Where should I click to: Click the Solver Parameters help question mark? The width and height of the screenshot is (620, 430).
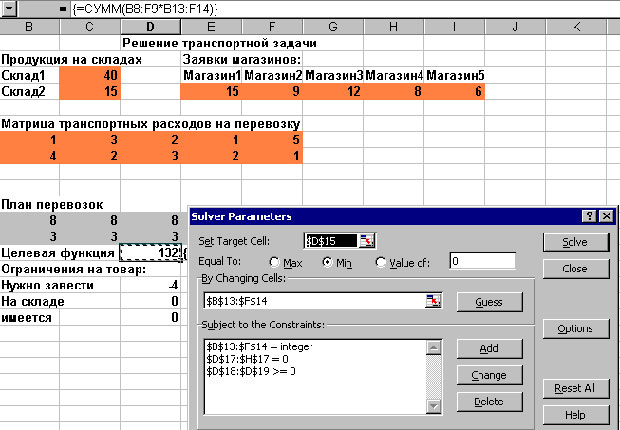(589, 216)
